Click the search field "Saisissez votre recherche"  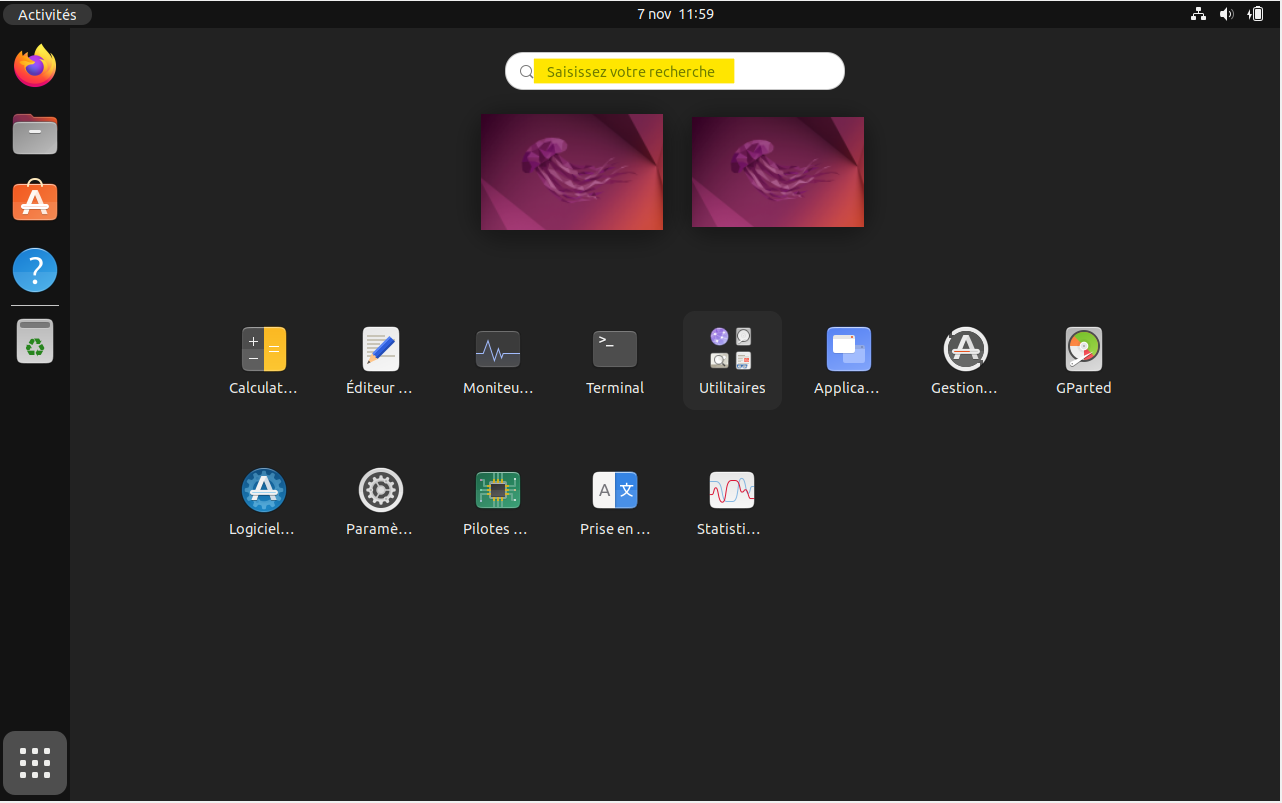click(x=675, y=72)
